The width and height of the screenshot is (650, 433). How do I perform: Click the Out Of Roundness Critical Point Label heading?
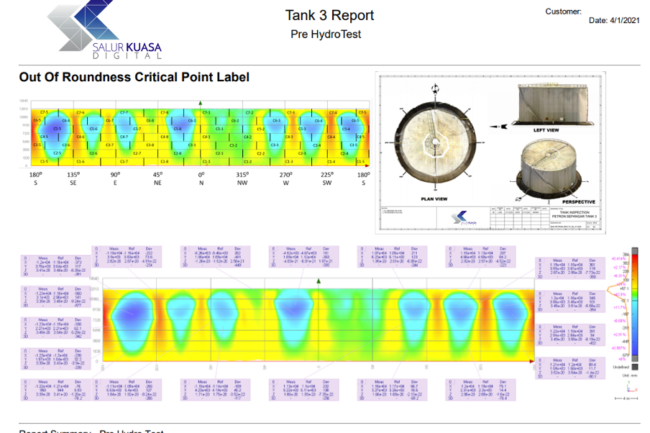point(134,77)
